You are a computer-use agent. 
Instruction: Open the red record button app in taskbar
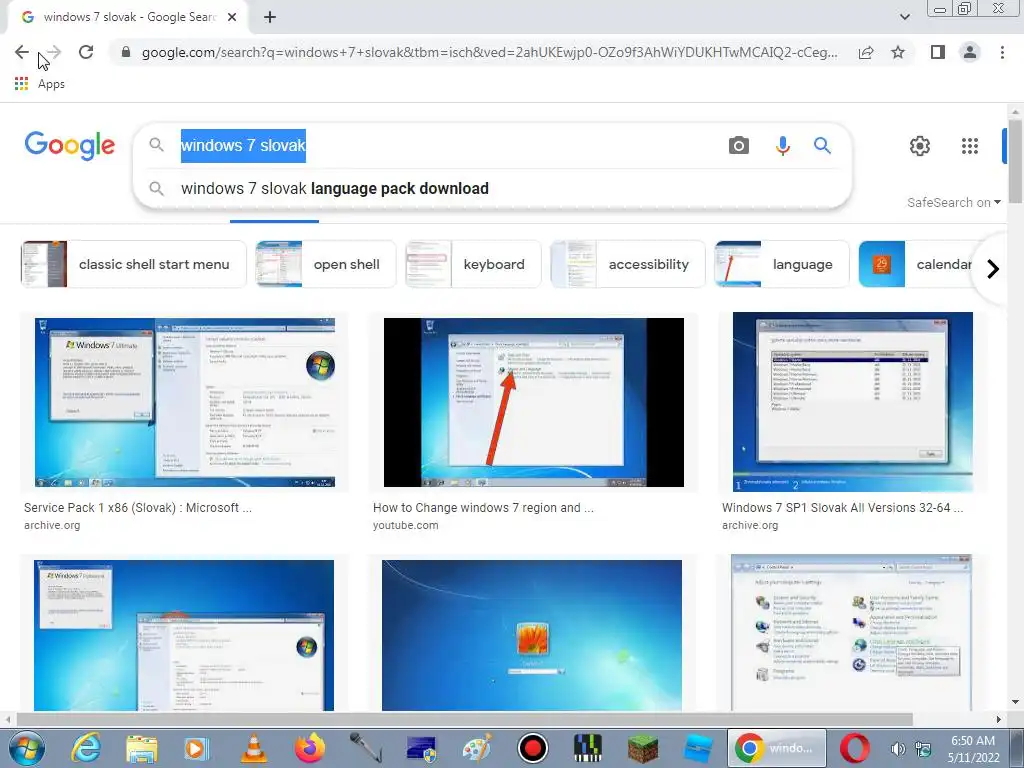[533, 748]
